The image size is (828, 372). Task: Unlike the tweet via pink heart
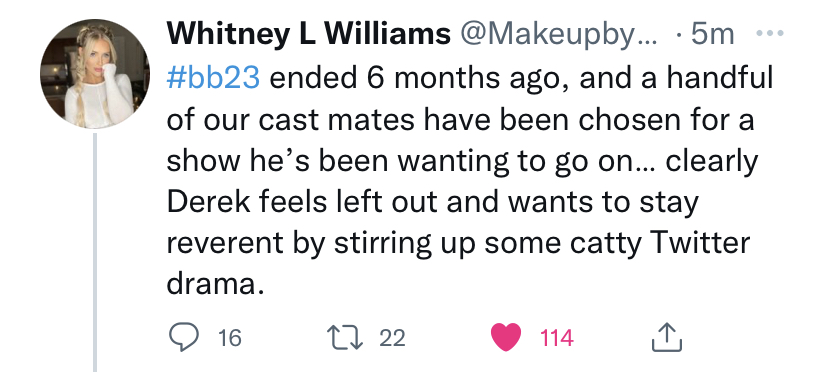(506, 337)
